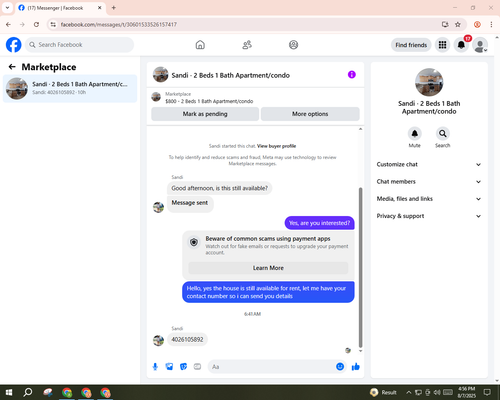The image size is (500, 400).
Task: Click message bubble '4026105892'
Action: click(x=187, y=340)
